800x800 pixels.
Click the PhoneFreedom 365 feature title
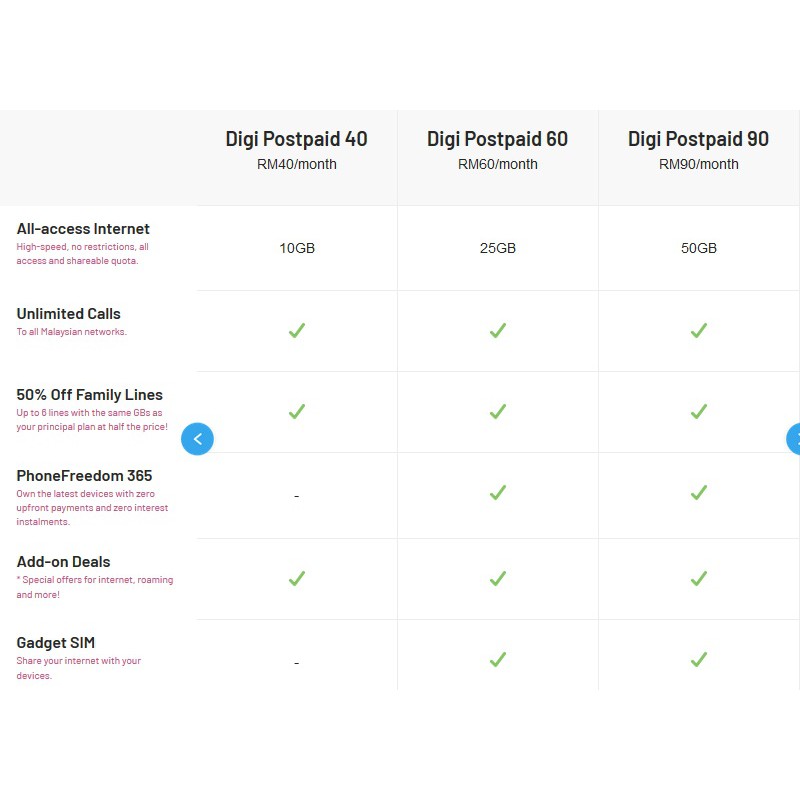click(x=84, y=476)
